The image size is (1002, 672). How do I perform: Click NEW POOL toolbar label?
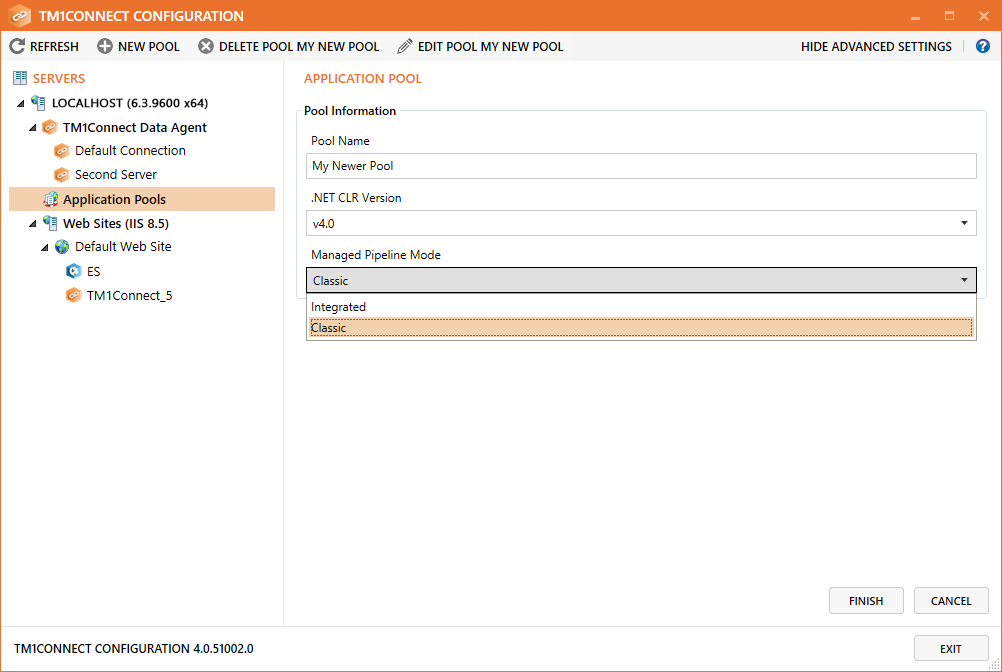coord(149,47)
